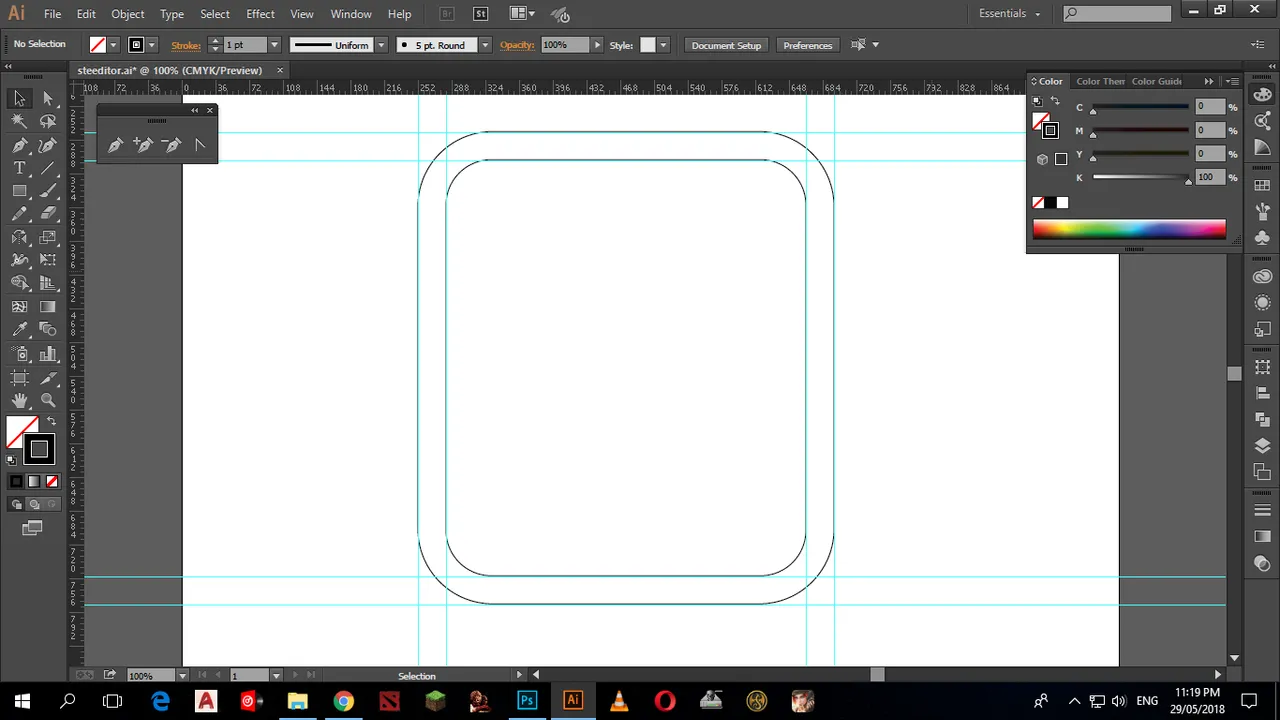Screen dimensions: 1280x720
Task: Click the Document Setup button
Action: tap(726, 45)
